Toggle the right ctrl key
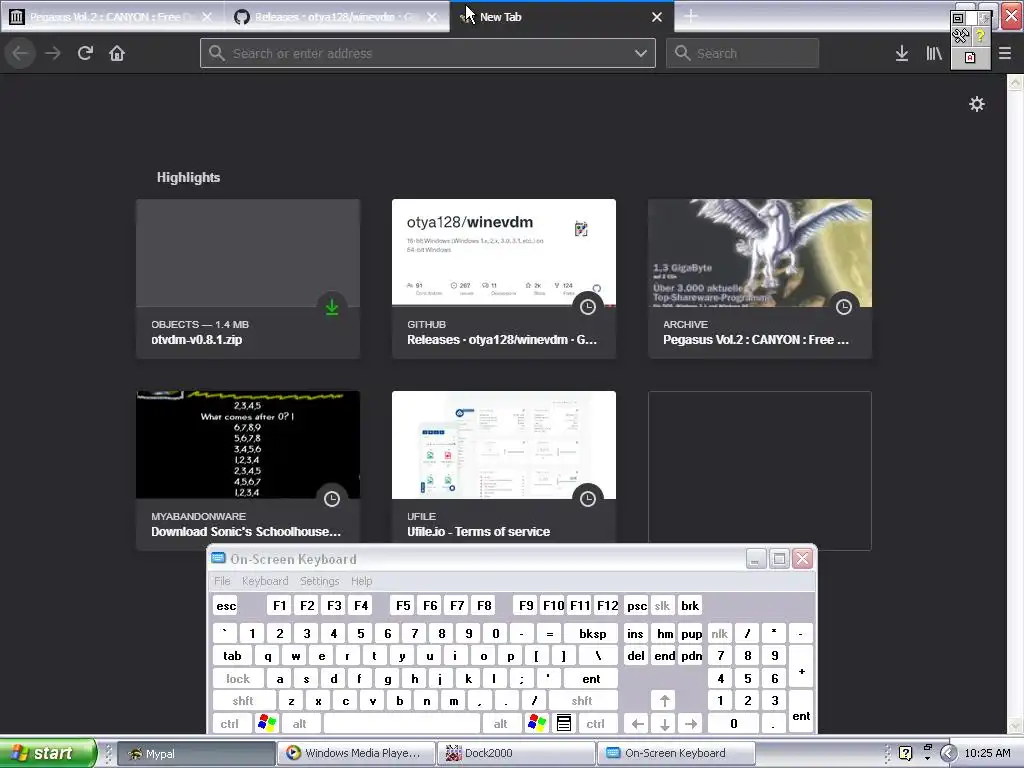Image resolution: width=1024 pixels, height=768 pixels. click(596, 723)
